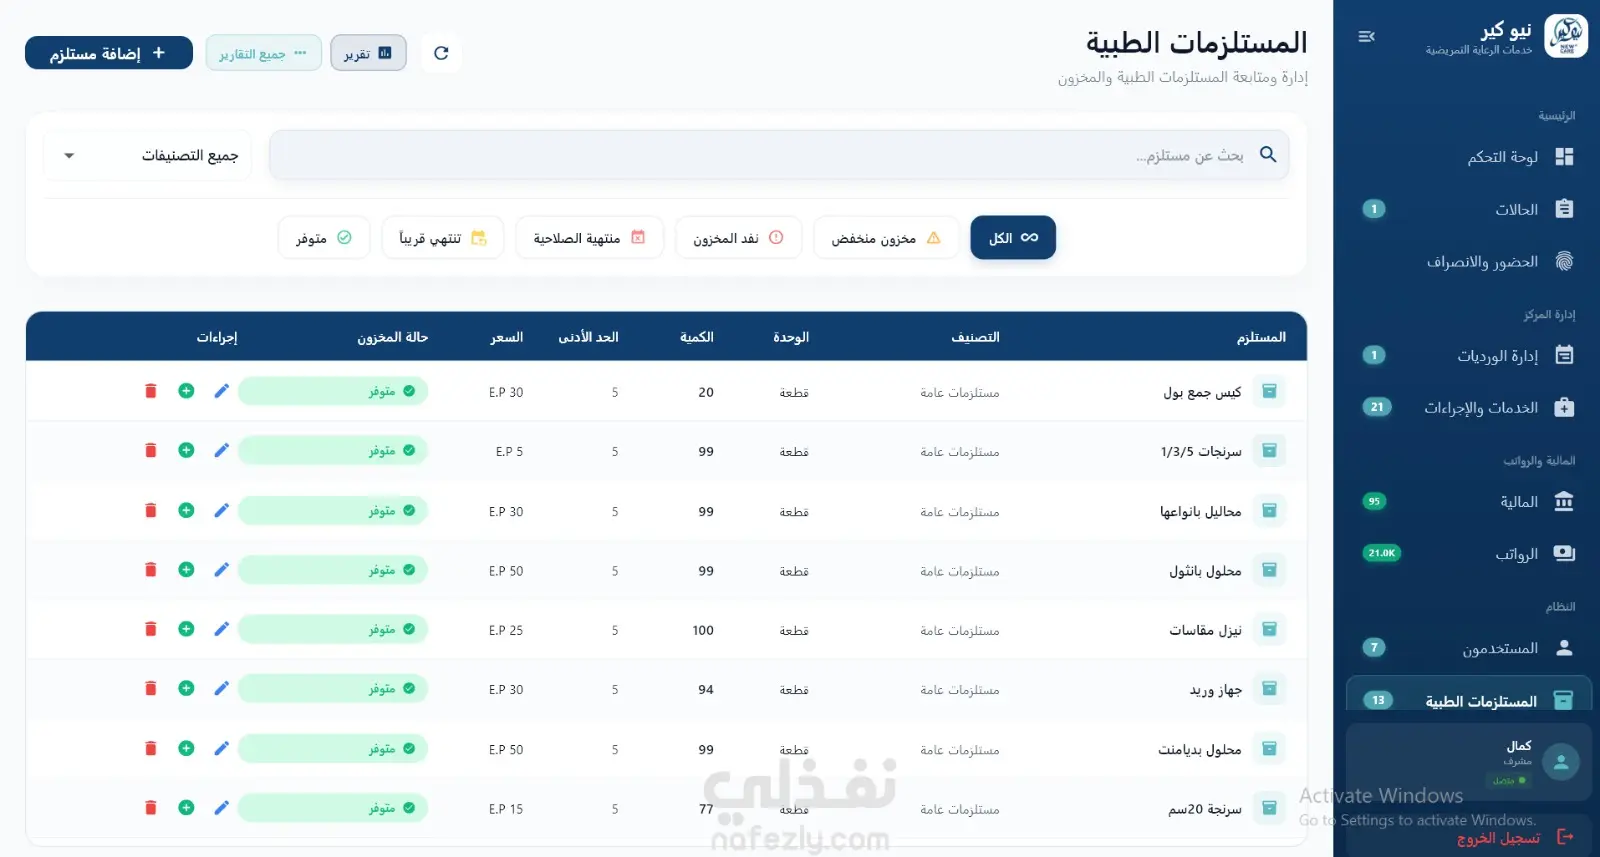The width and height of the screenshot is (1600, 857).
Task: Edit the جهاز وريد row
Action: (x=221, y=688)
